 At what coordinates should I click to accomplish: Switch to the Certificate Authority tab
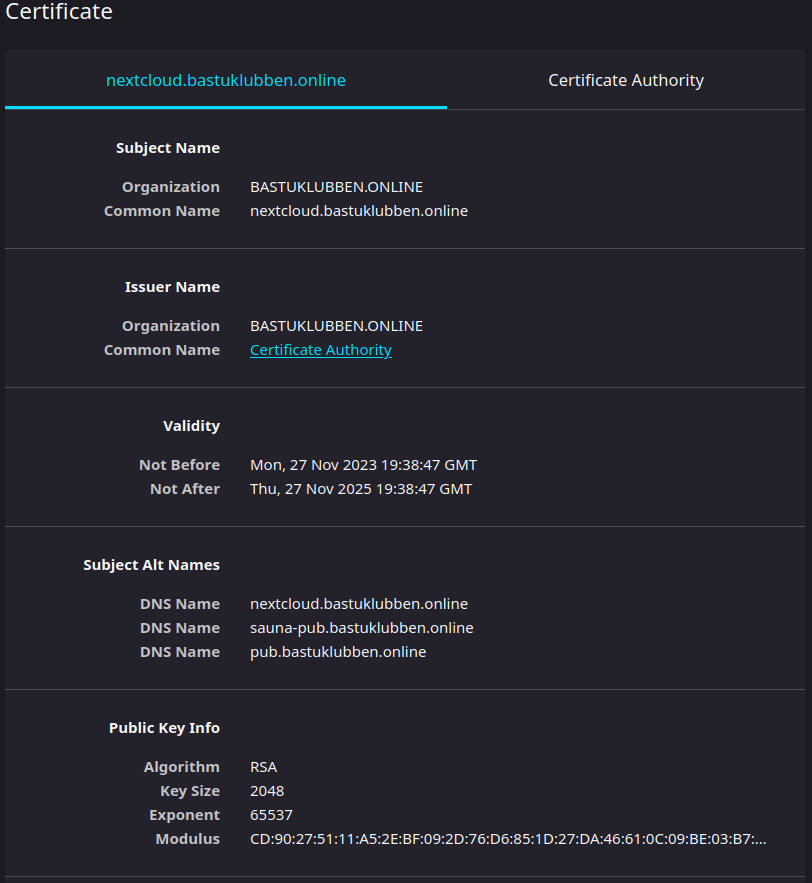[626, 80]
